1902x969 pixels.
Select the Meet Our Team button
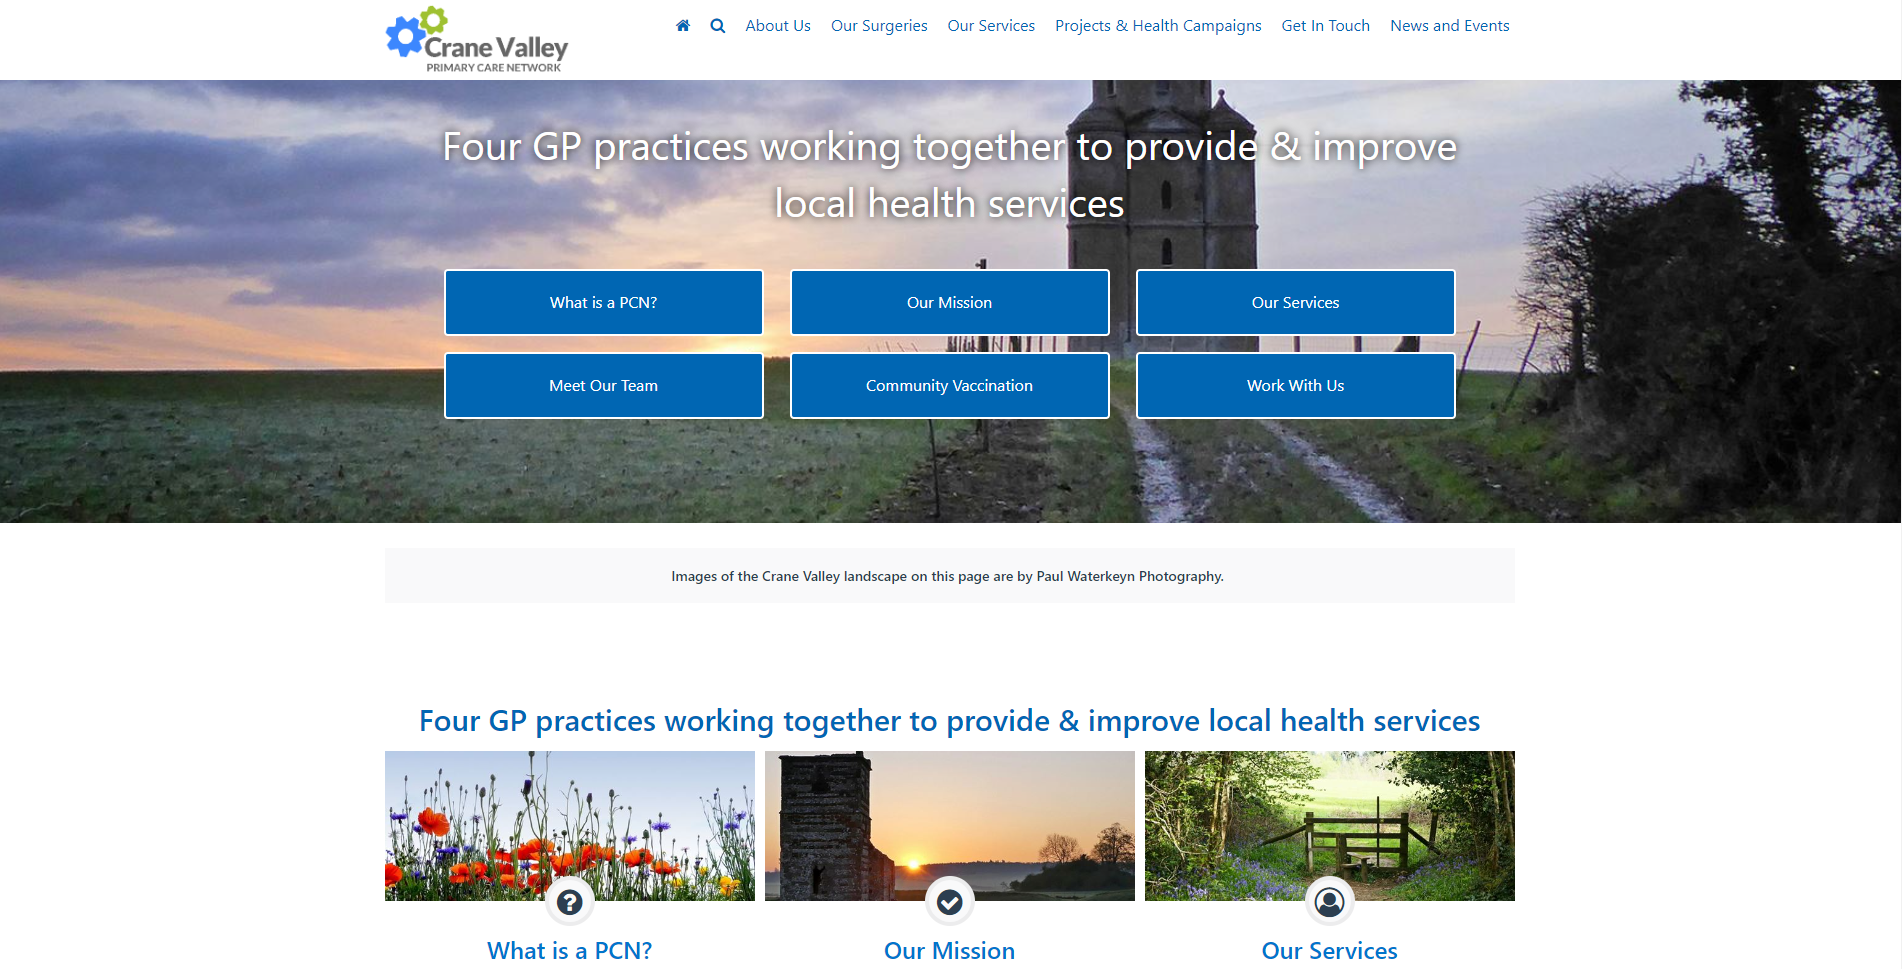pos(603,386)
